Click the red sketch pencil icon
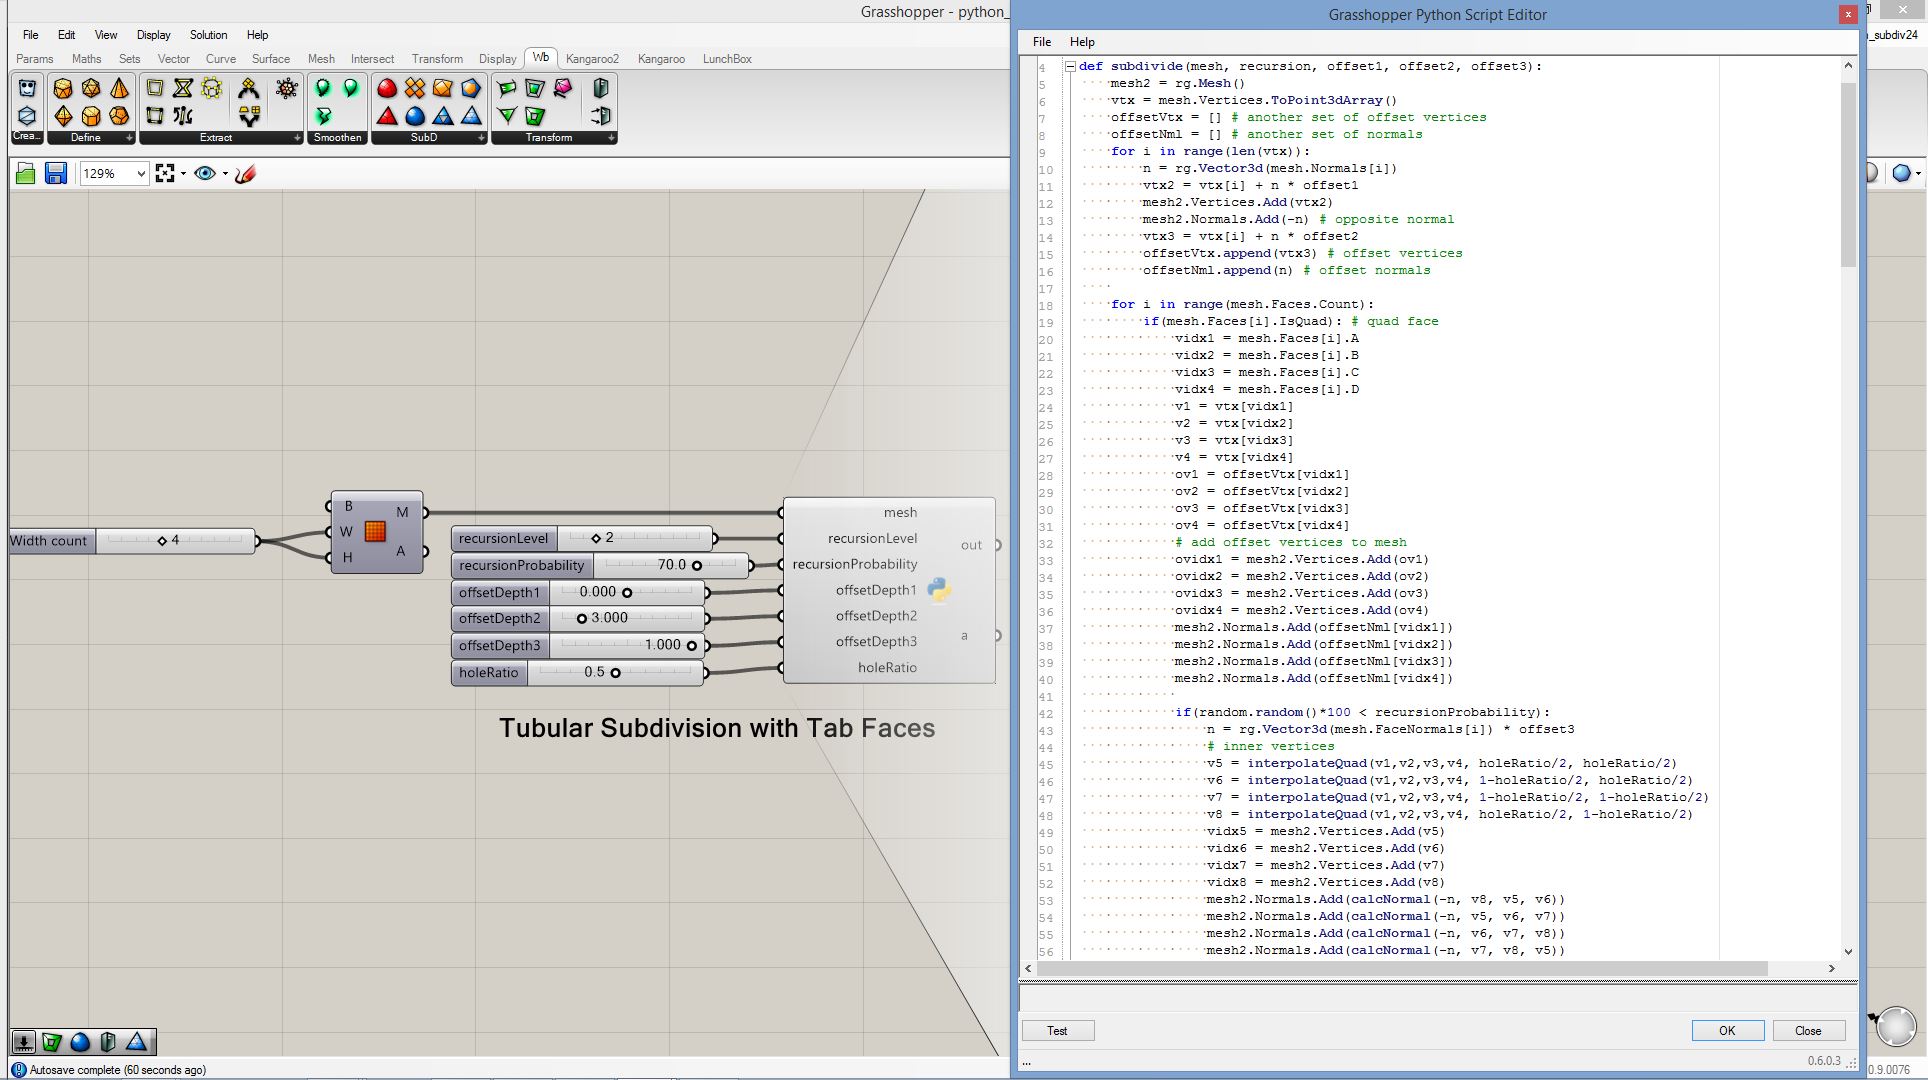 pyautogui.click(x=245, y=174)
